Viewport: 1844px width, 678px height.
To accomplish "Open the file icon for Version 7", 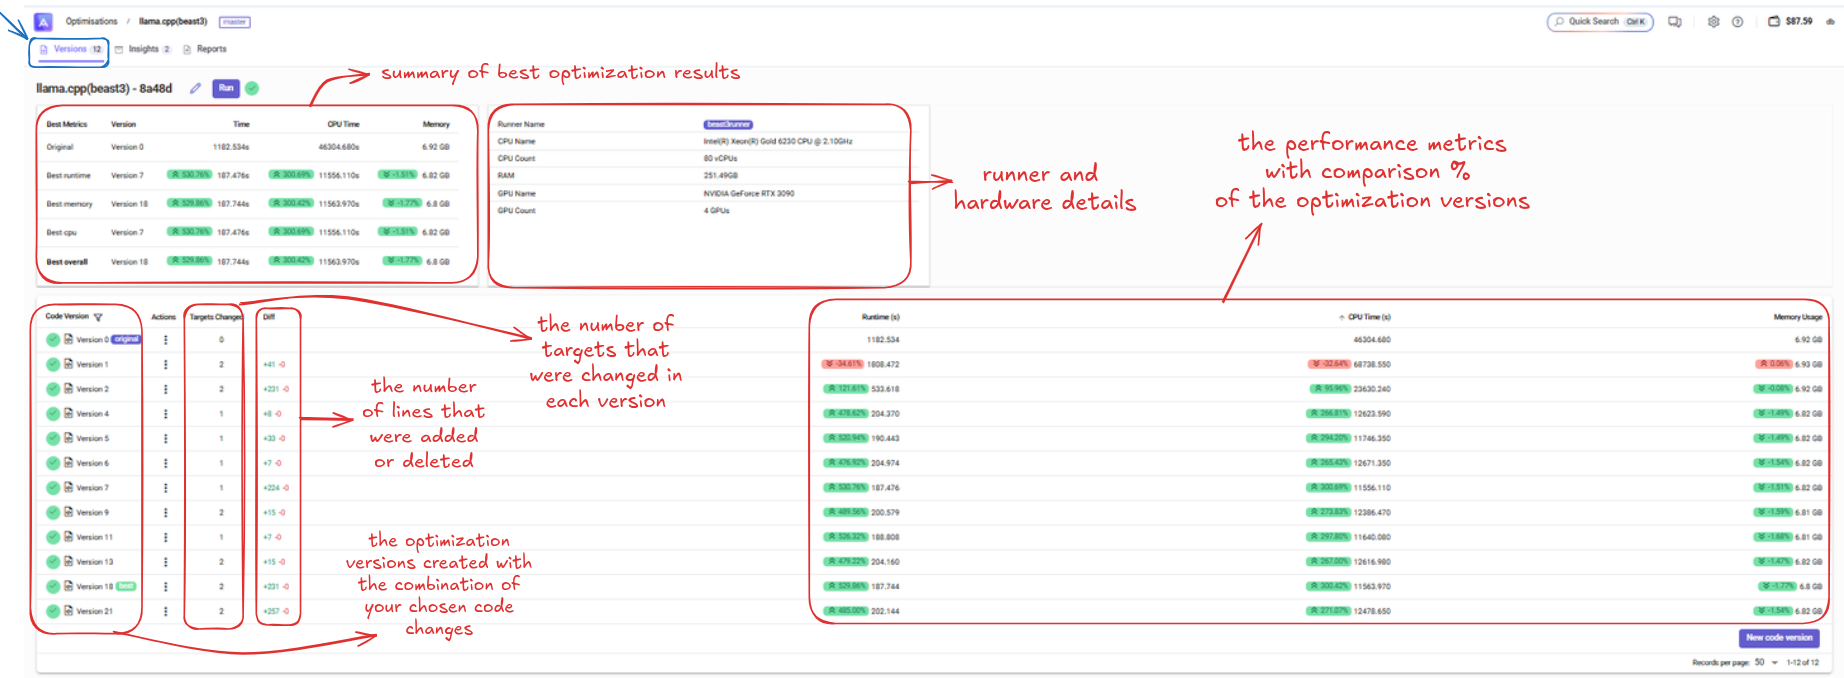I will (x=69, y=488).
